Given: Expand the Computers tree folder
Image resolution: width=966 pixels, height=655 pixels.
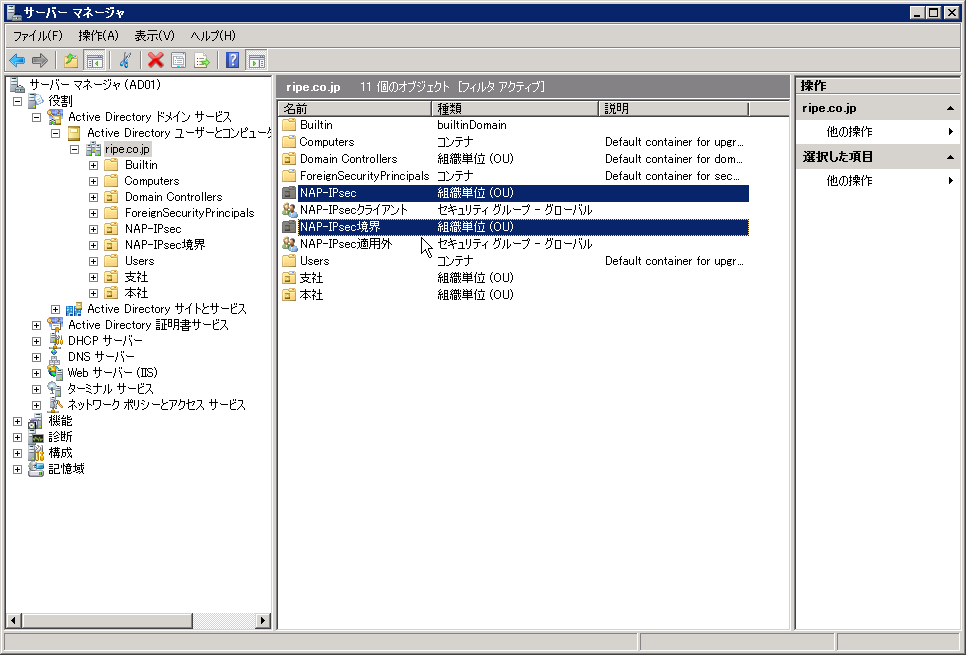Looking at the screenshot, I should [94, 181].
